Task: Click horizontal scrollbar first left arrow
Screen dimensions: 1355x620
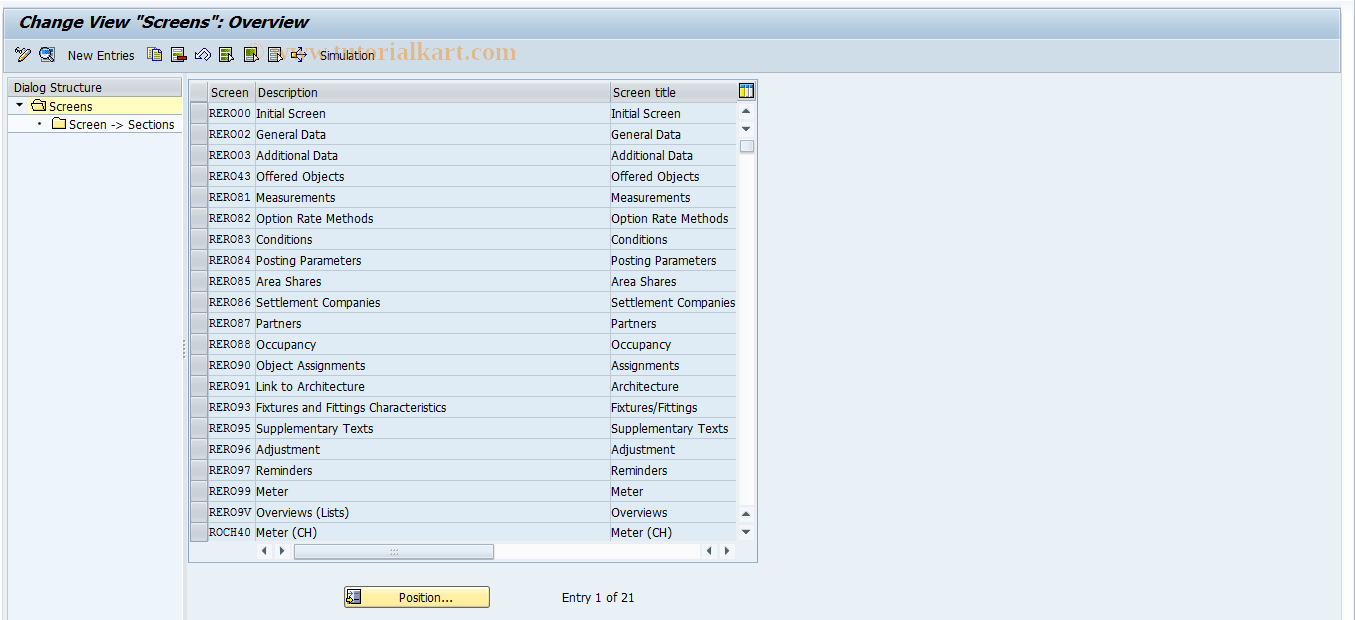Action: (265, 551)
